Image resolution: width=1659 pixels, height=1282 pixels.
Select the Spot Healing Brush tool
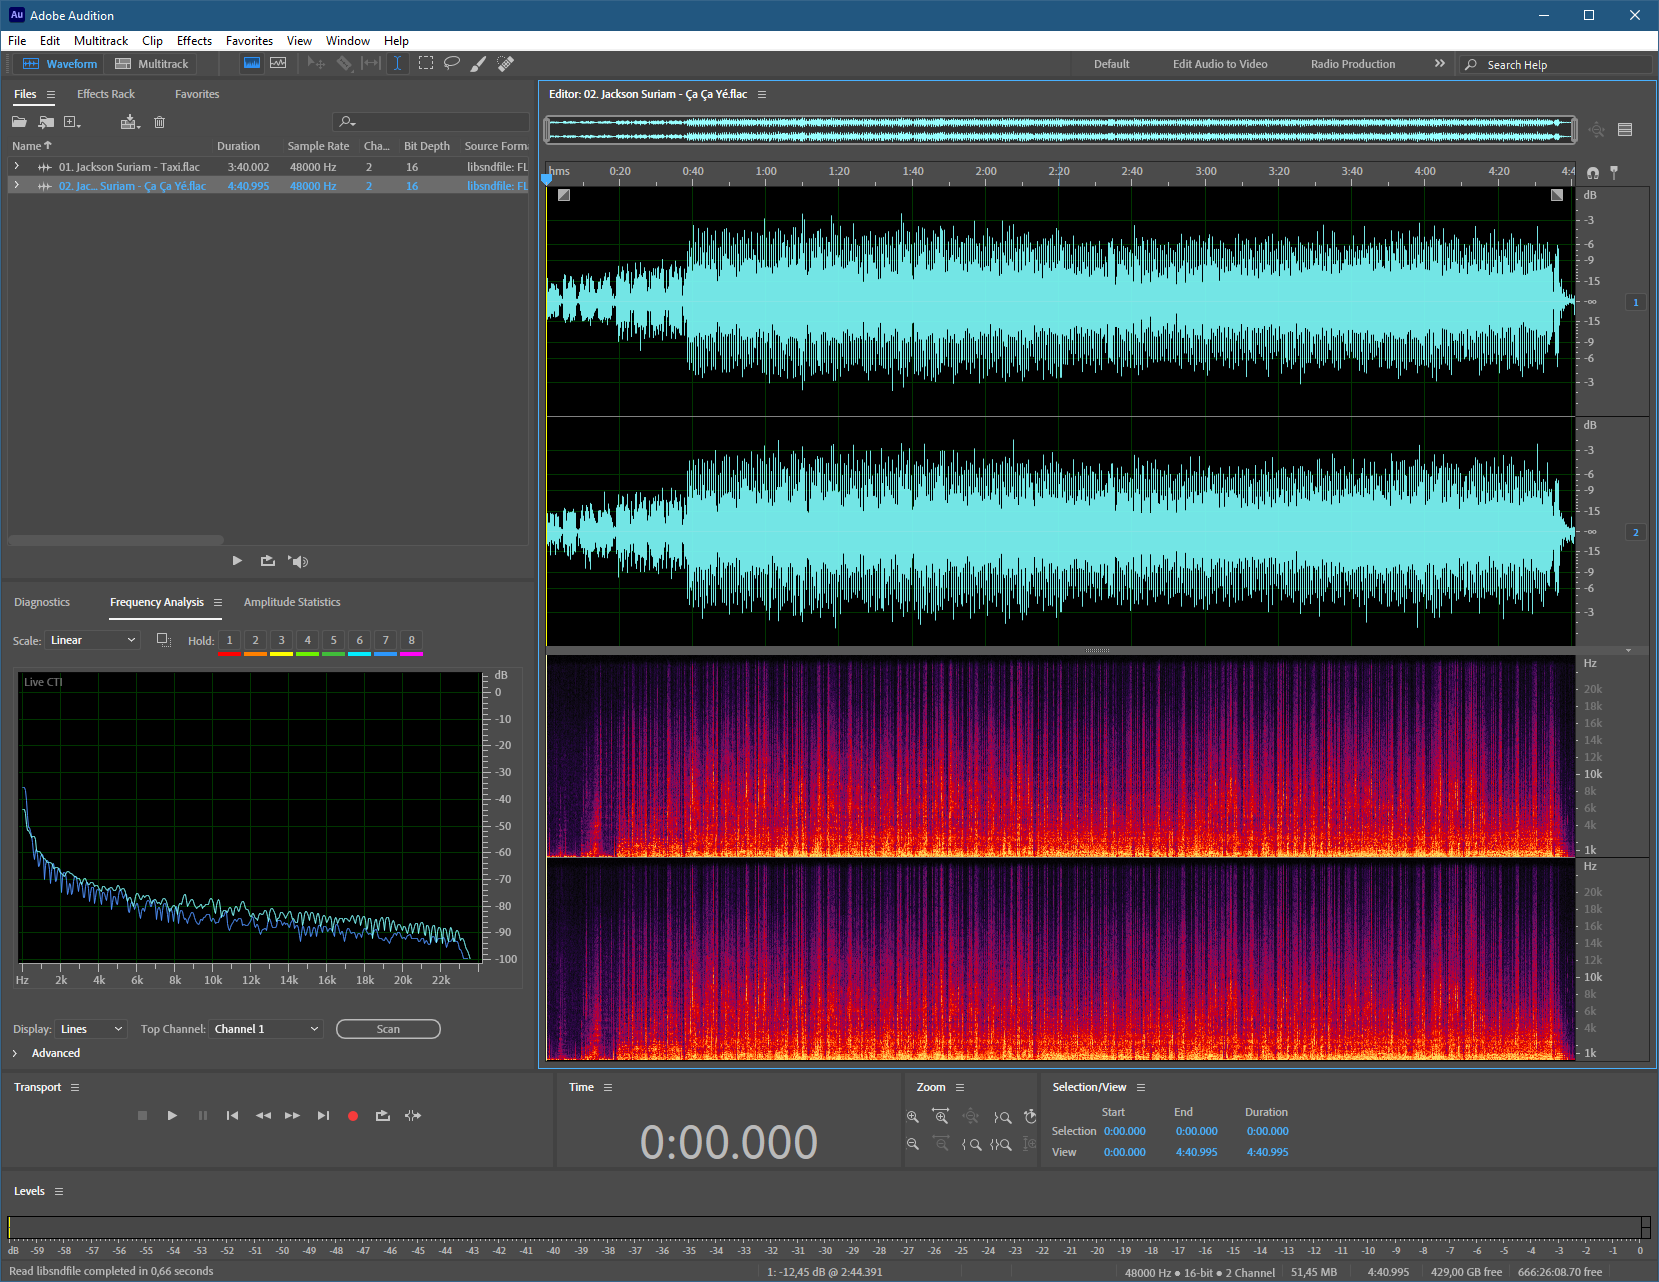pos(505,63)
